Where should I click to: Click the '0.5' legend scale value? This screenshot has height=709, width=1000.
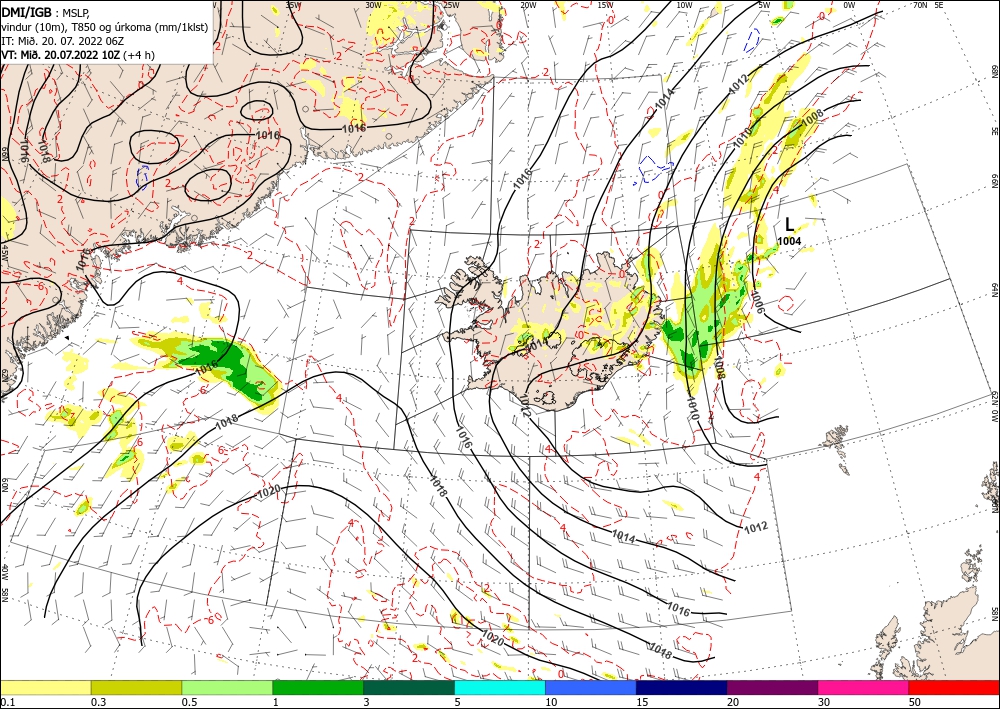pyautogui.click(x=189, y=702)
